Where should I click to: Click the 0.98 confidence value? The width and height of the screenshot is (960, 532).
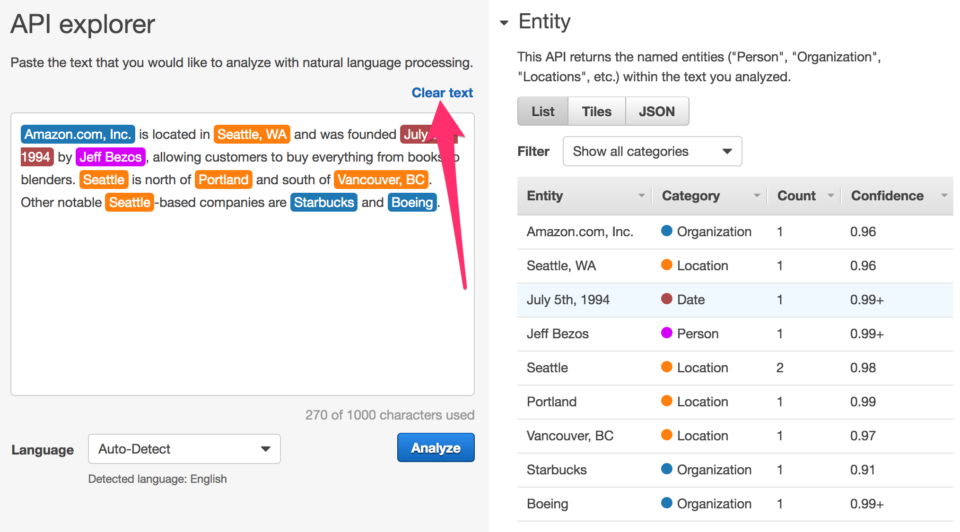pos(863,368)
